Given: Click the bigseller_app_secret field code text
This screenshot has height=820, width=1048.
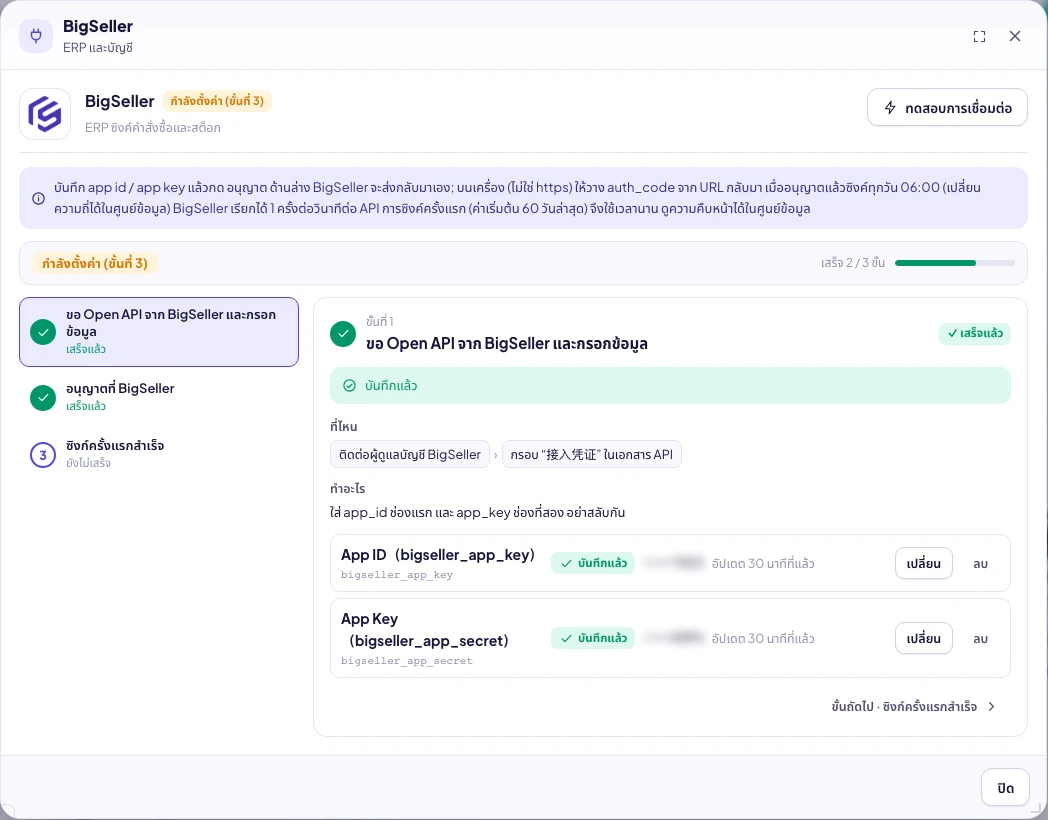Looking at the screenshot, I should 406,661.
